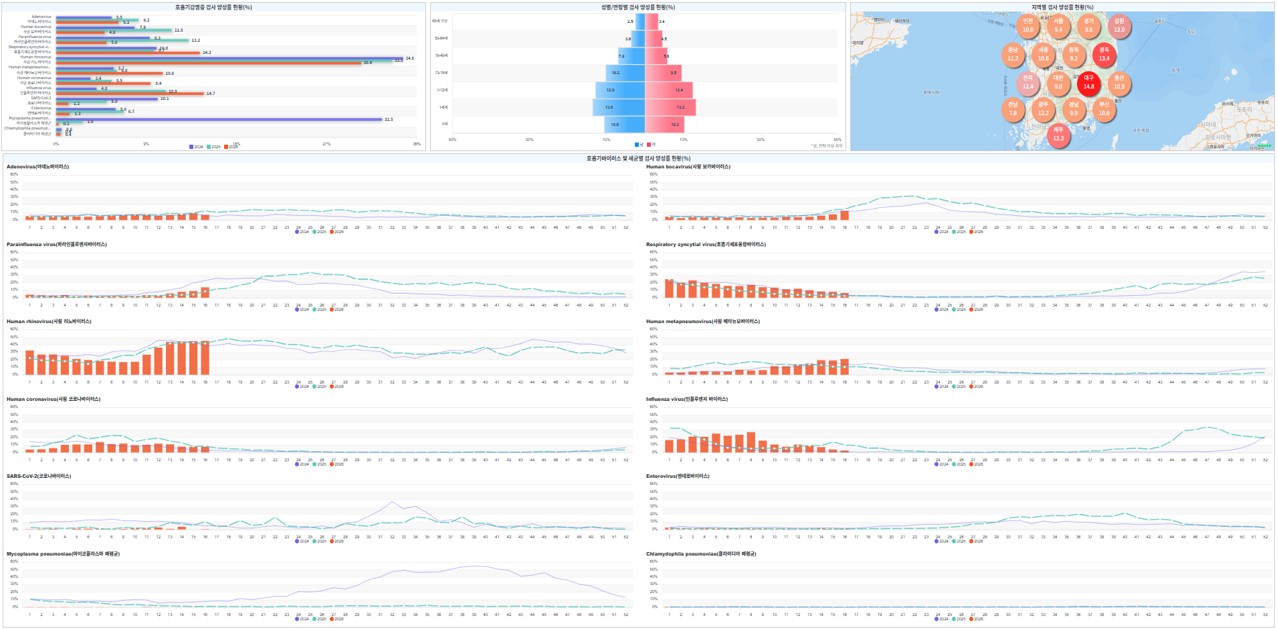Click the 서울 bubble on the regional map
Image resolution: width=1277 pixels, height=629 pixels.
(x=1058, y=25)
